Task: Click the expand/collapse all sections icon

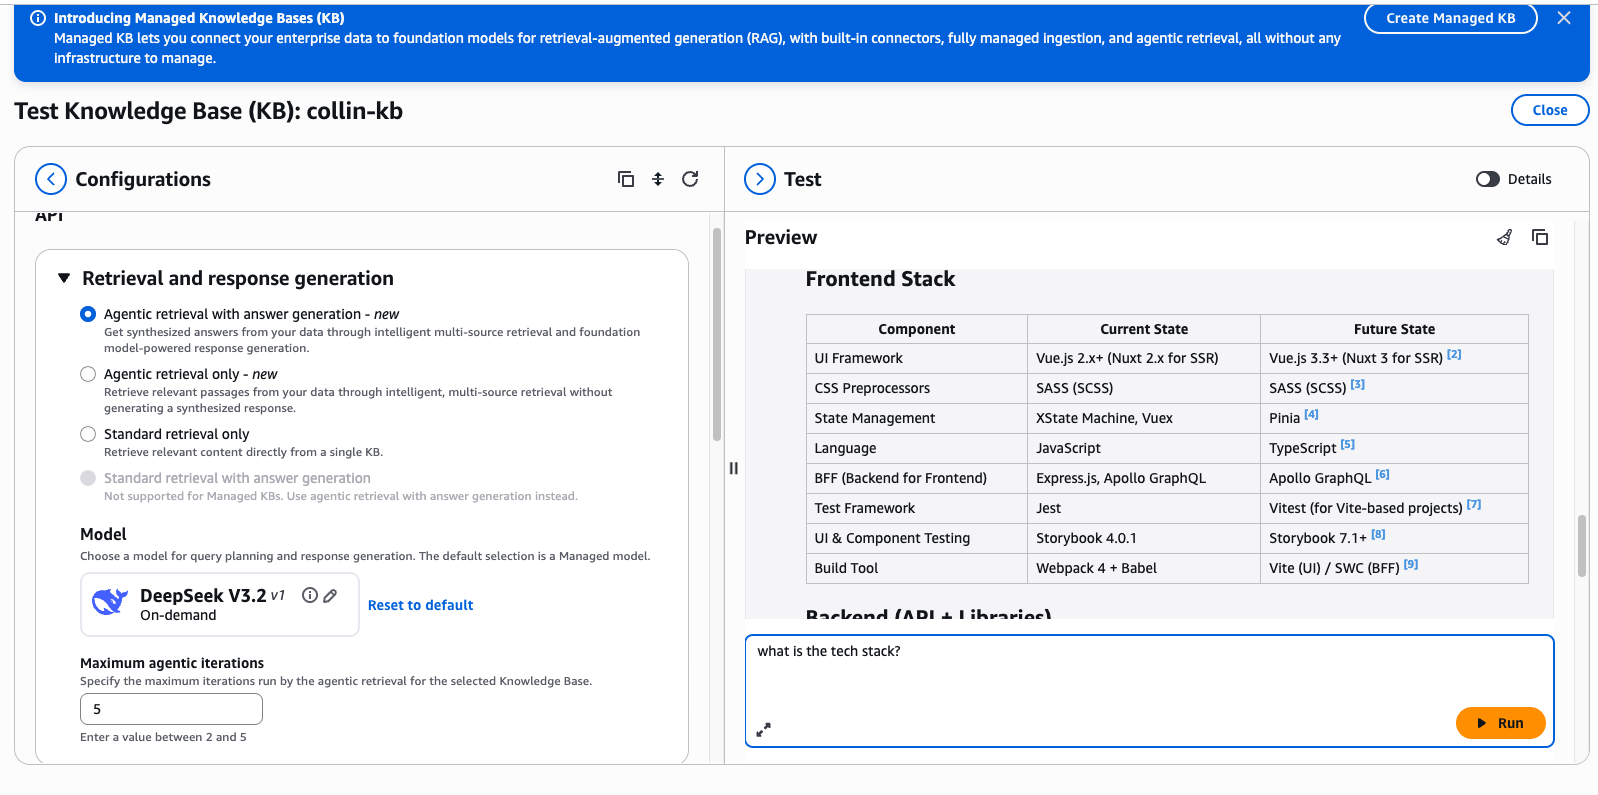Action: [x=658, y=179]
